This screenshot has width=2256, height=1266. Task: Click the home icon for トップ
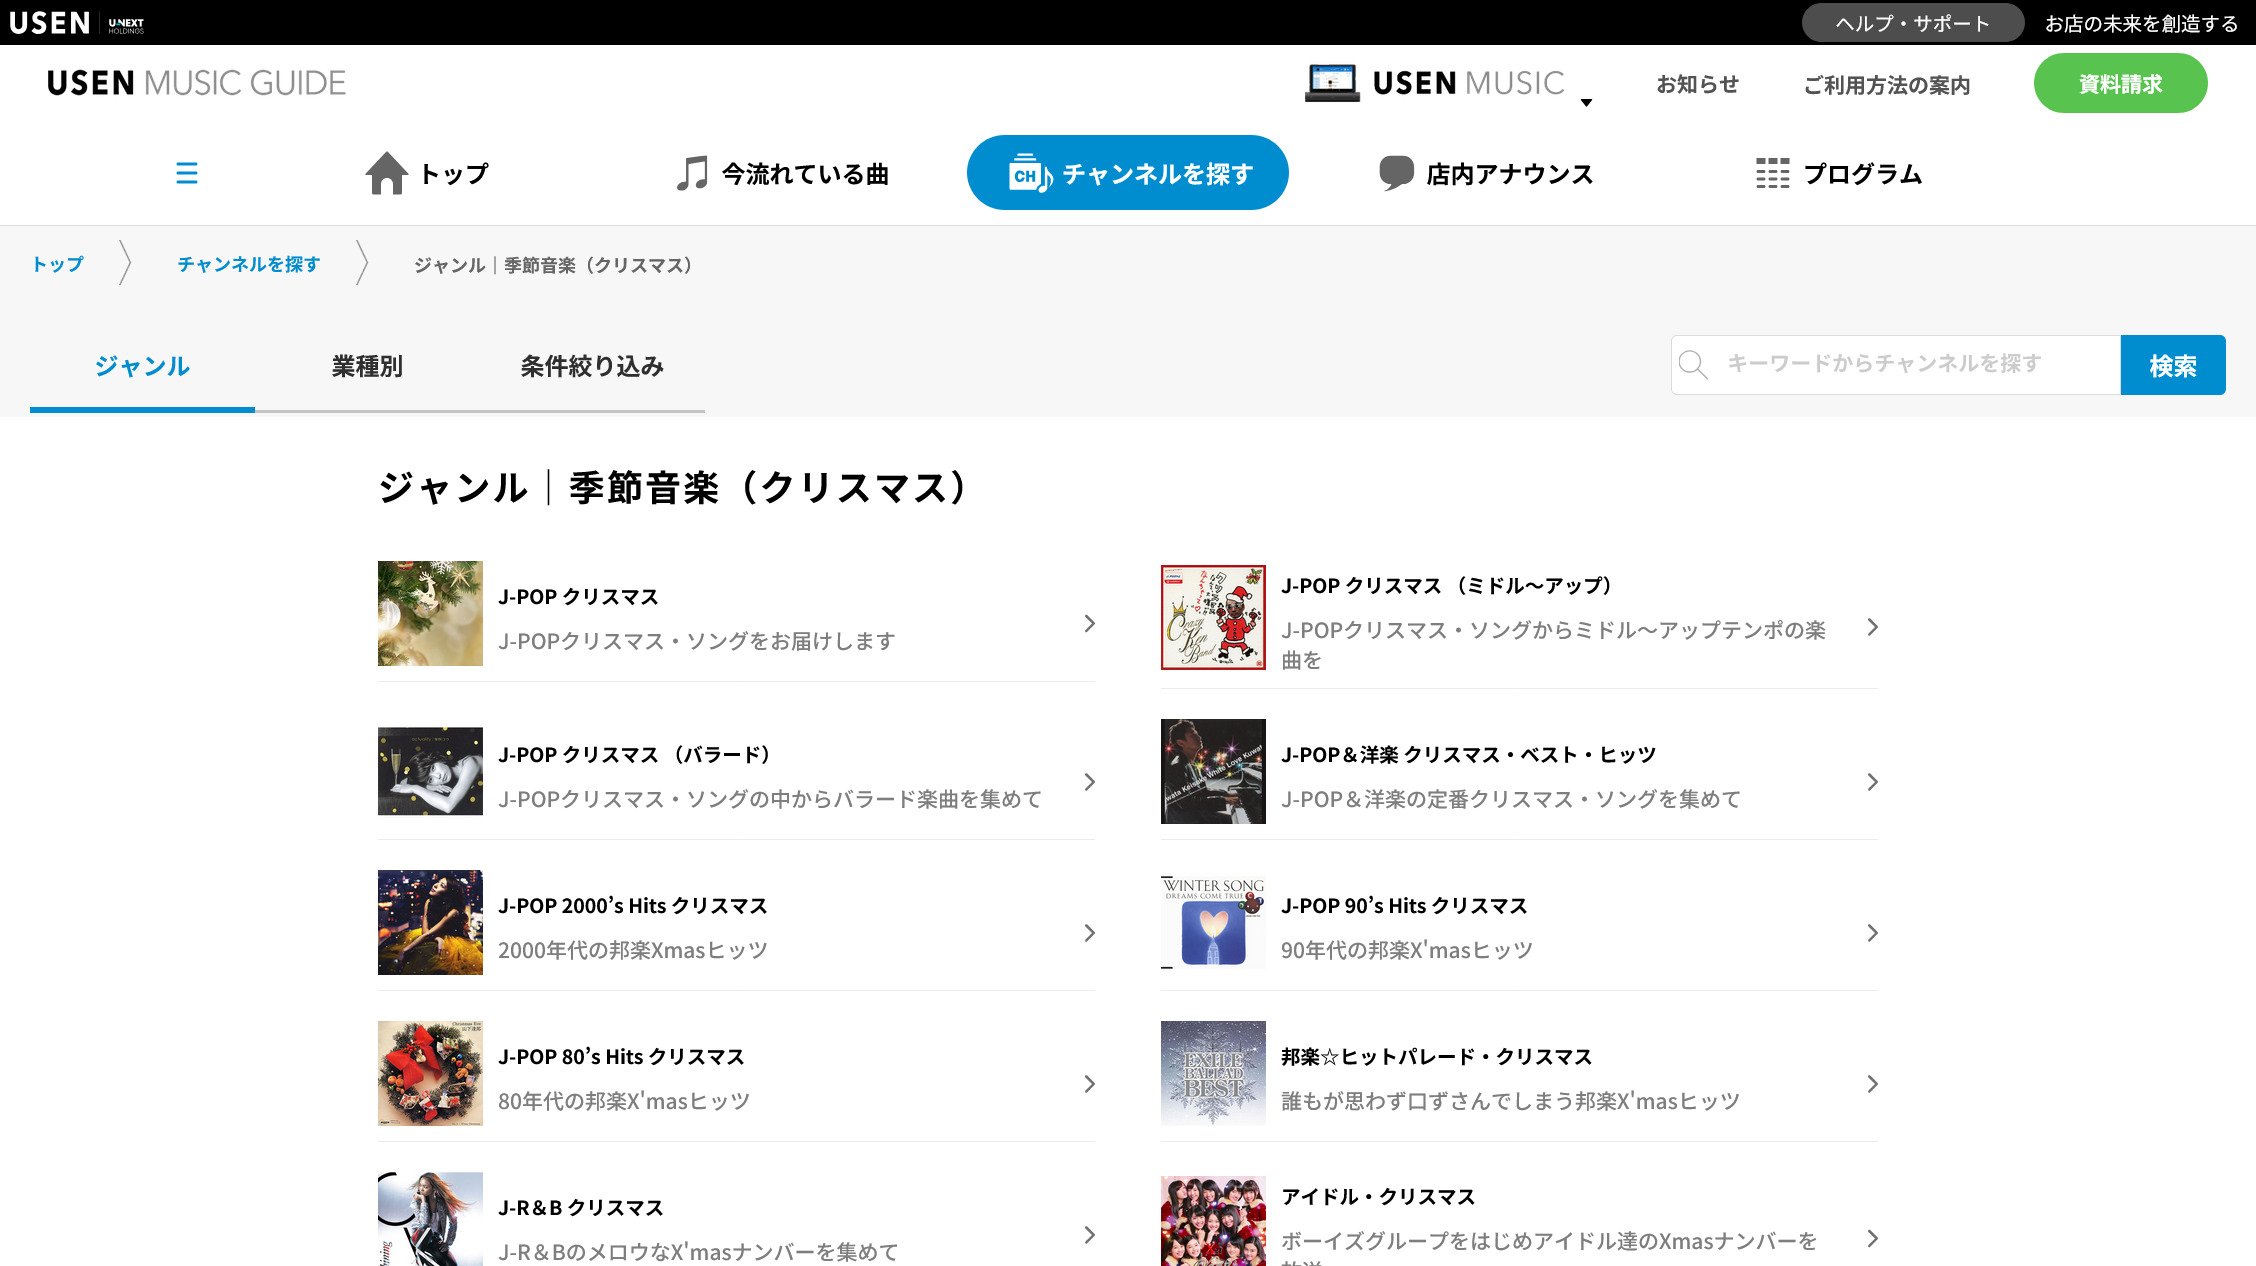click(x=386, y=173)
